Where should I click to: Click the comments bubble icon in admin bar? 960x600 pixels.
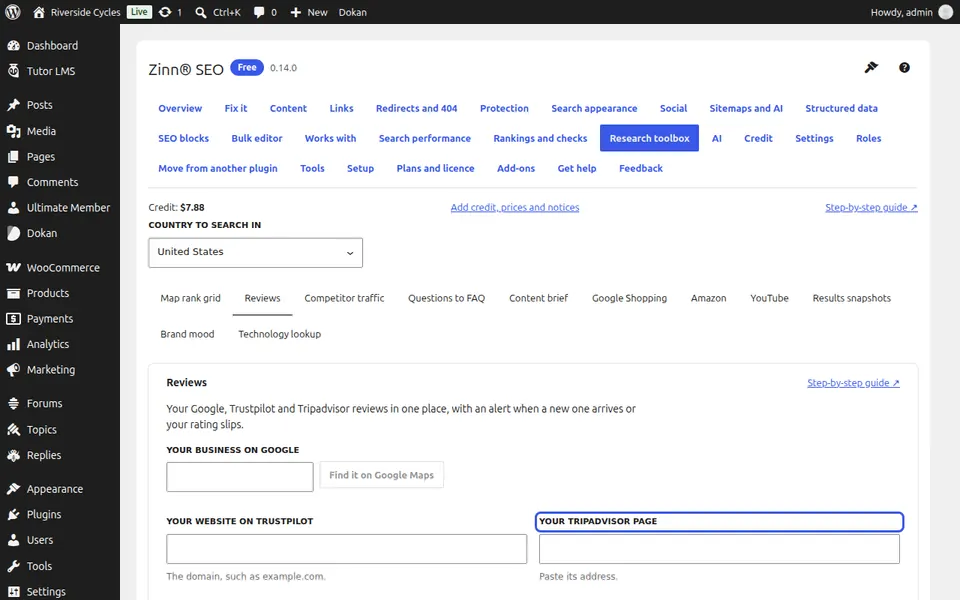click(x=259, y=12)
